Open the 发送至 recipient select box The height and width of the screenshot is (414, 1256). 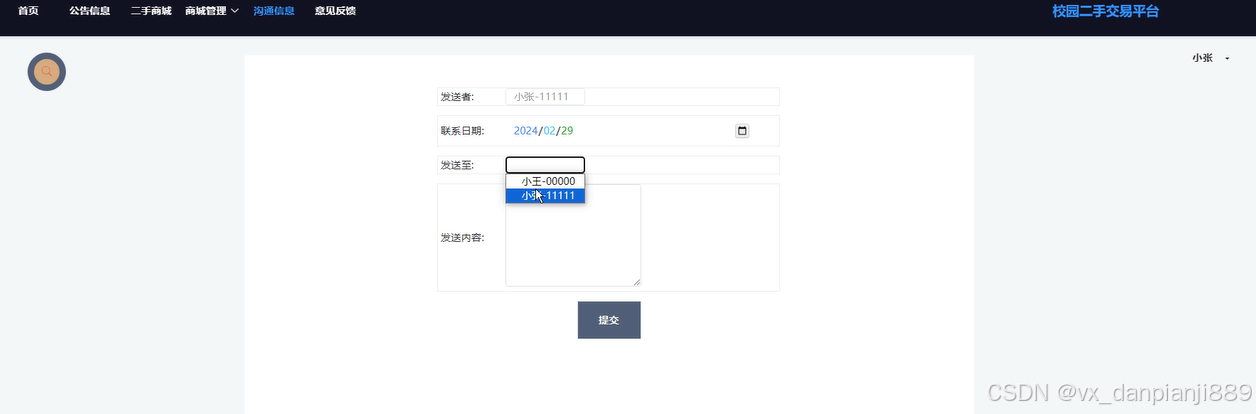click(x=545, y=165)
